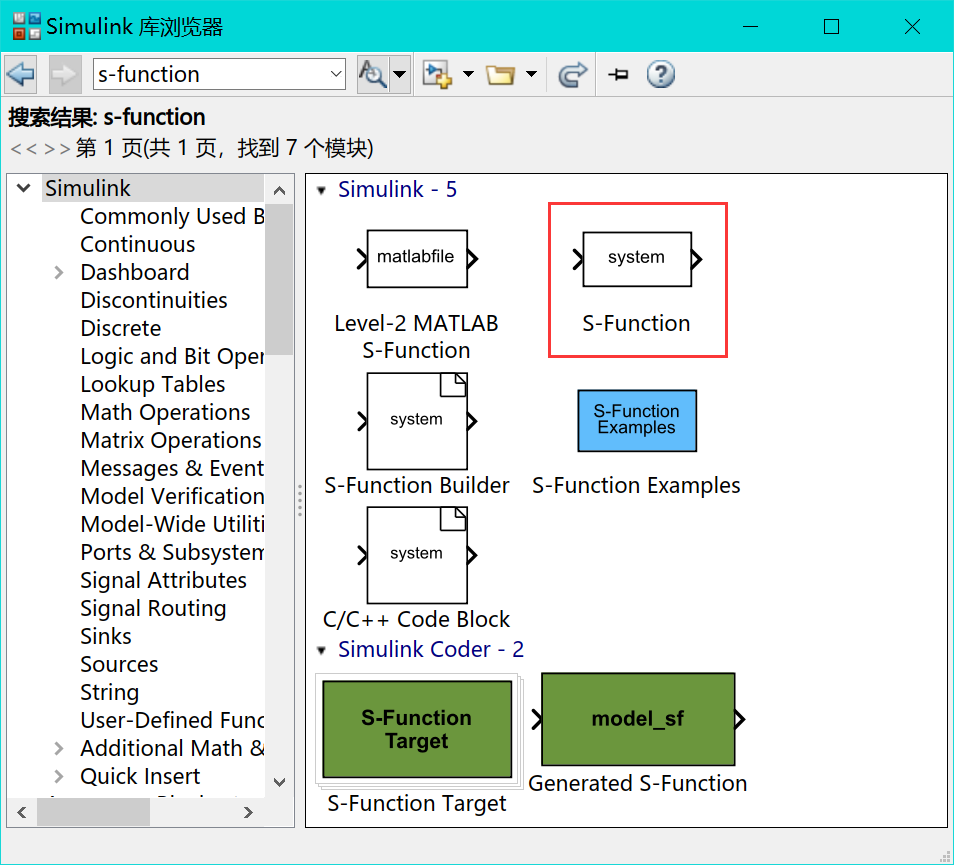Select the Level-2 MATLAB S-Function block
Viewport: 954px width, 865px height.
[417, 259]
